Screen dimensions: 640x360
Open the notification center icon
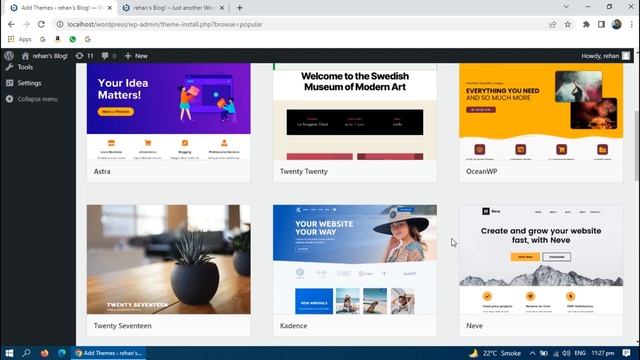(x=627, y=353)
